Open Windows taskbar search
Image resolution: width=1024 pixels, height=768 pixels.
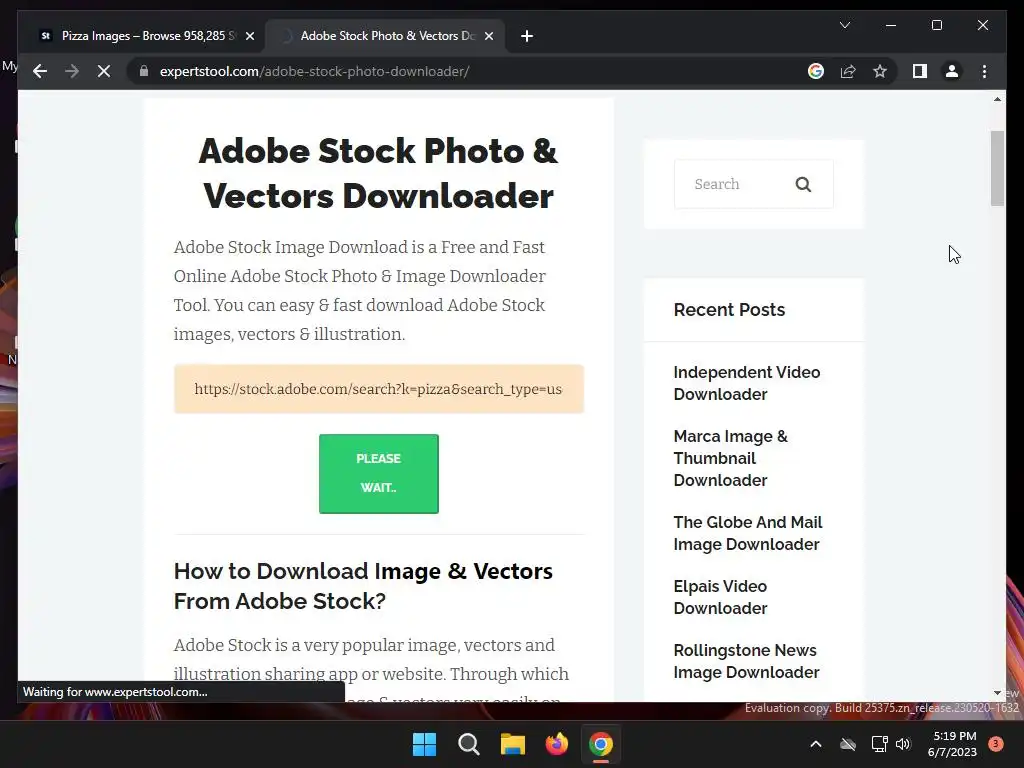(468, 744)
